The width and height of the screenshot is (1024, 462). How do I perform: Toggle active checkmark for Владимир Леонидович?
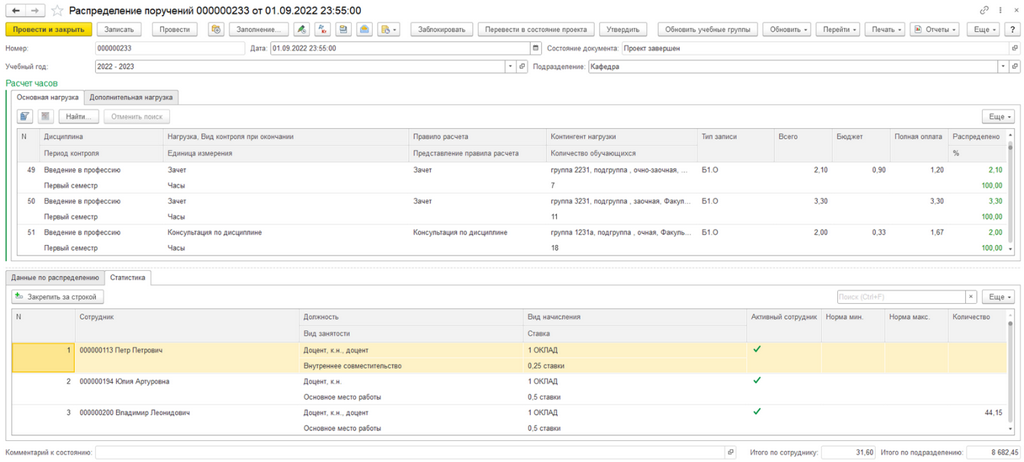click(x=757, y=412)
